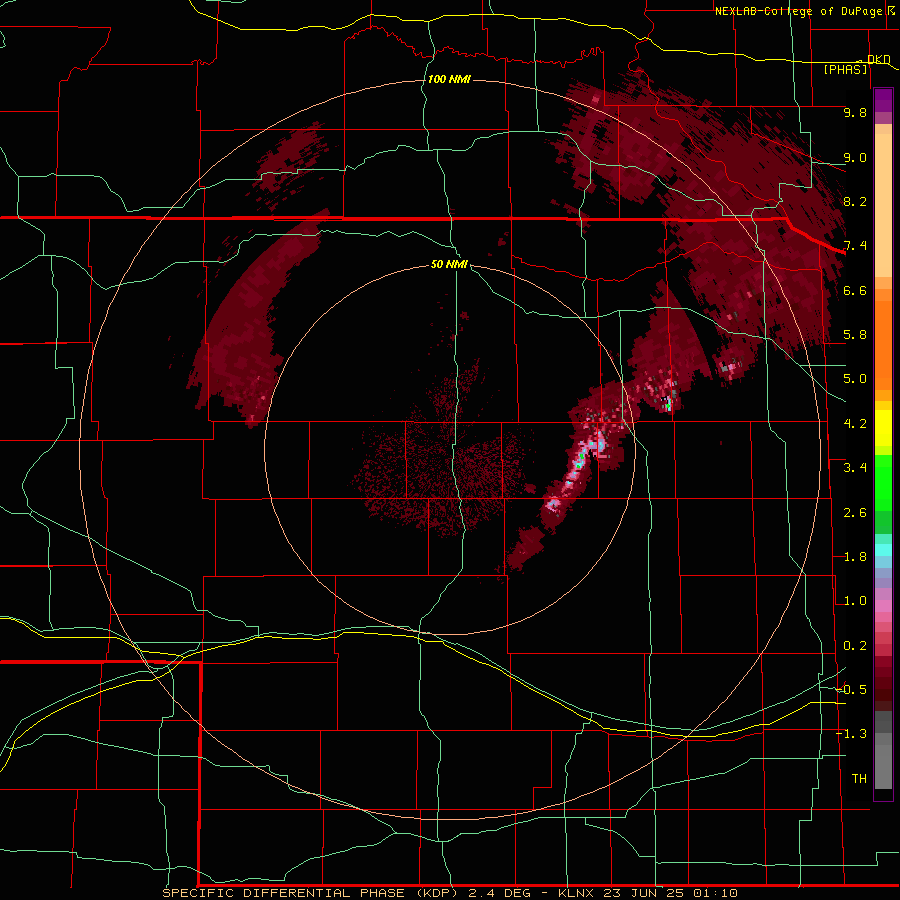Click the 9.0 value on the color scale
900x900 pixels.
coord(855,157)
